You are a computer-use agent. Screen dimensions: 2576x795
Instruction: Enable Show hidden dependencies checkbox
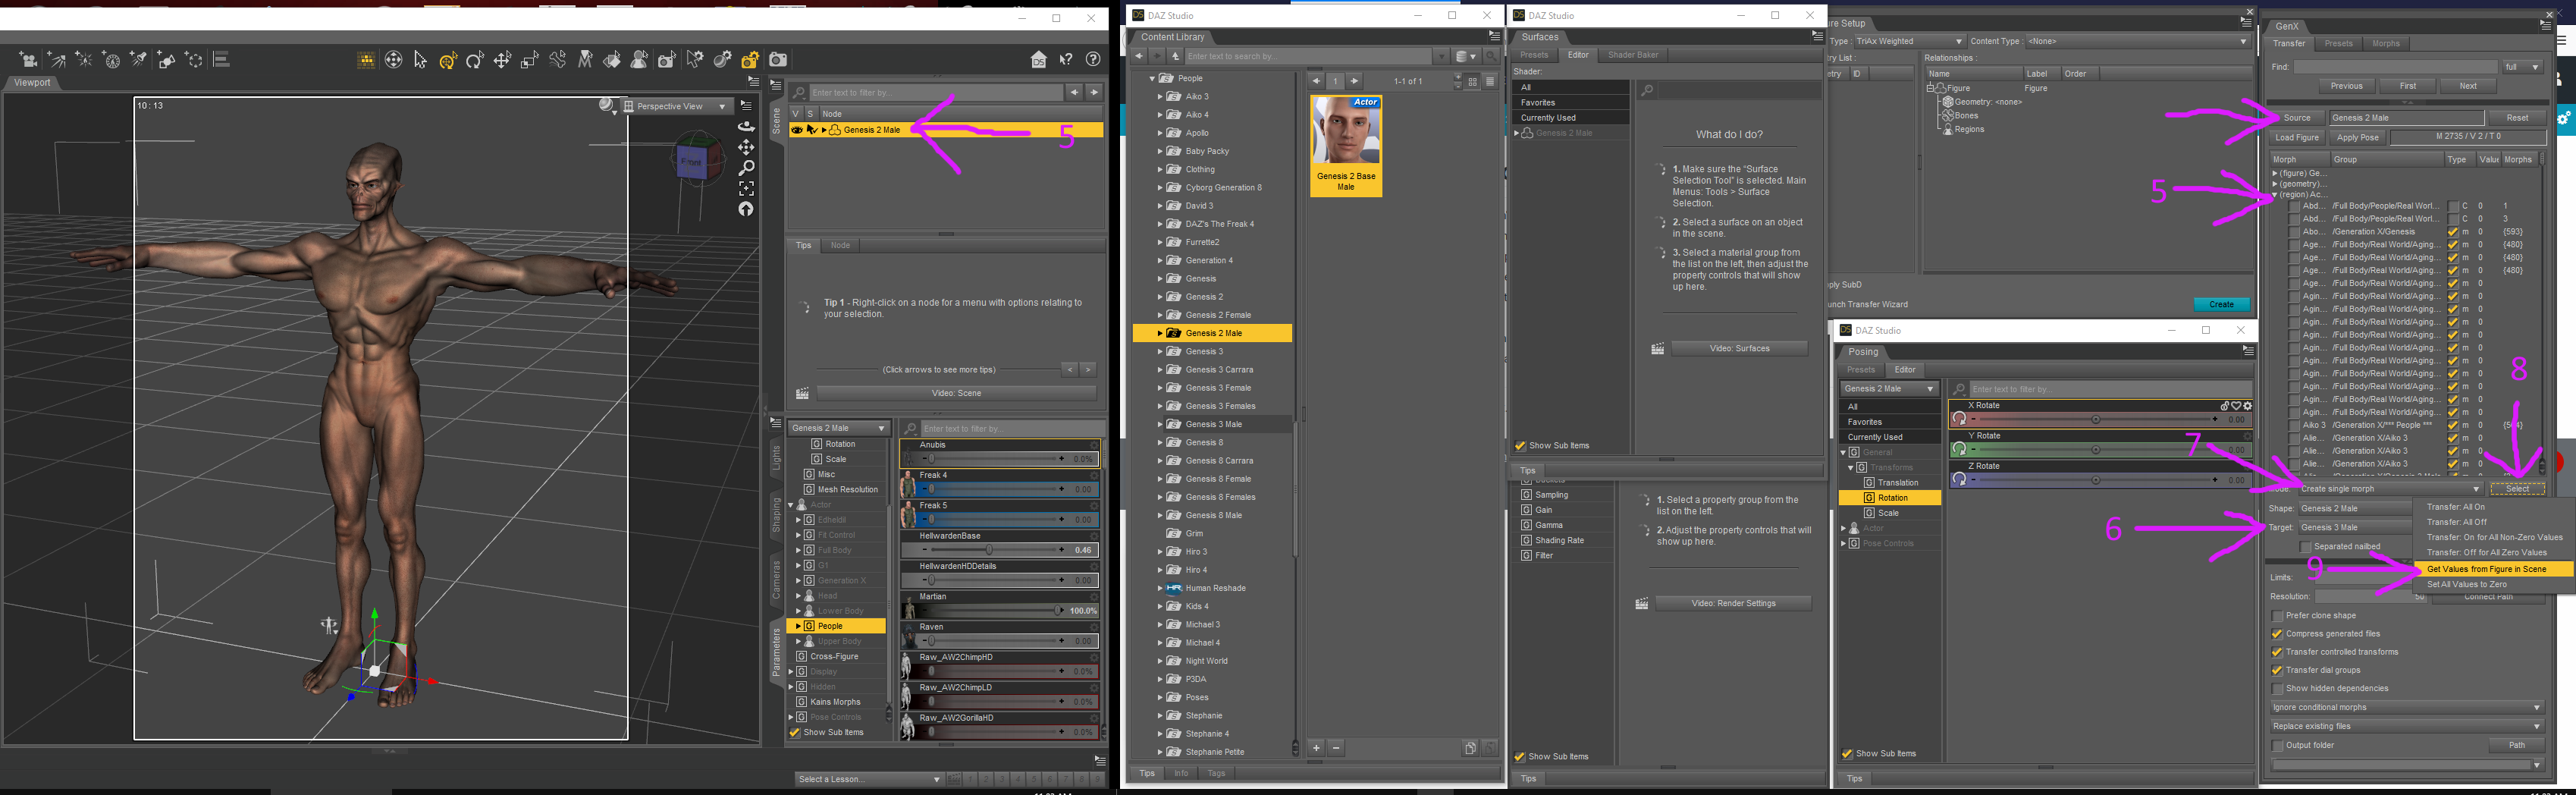coord(2278,689)
